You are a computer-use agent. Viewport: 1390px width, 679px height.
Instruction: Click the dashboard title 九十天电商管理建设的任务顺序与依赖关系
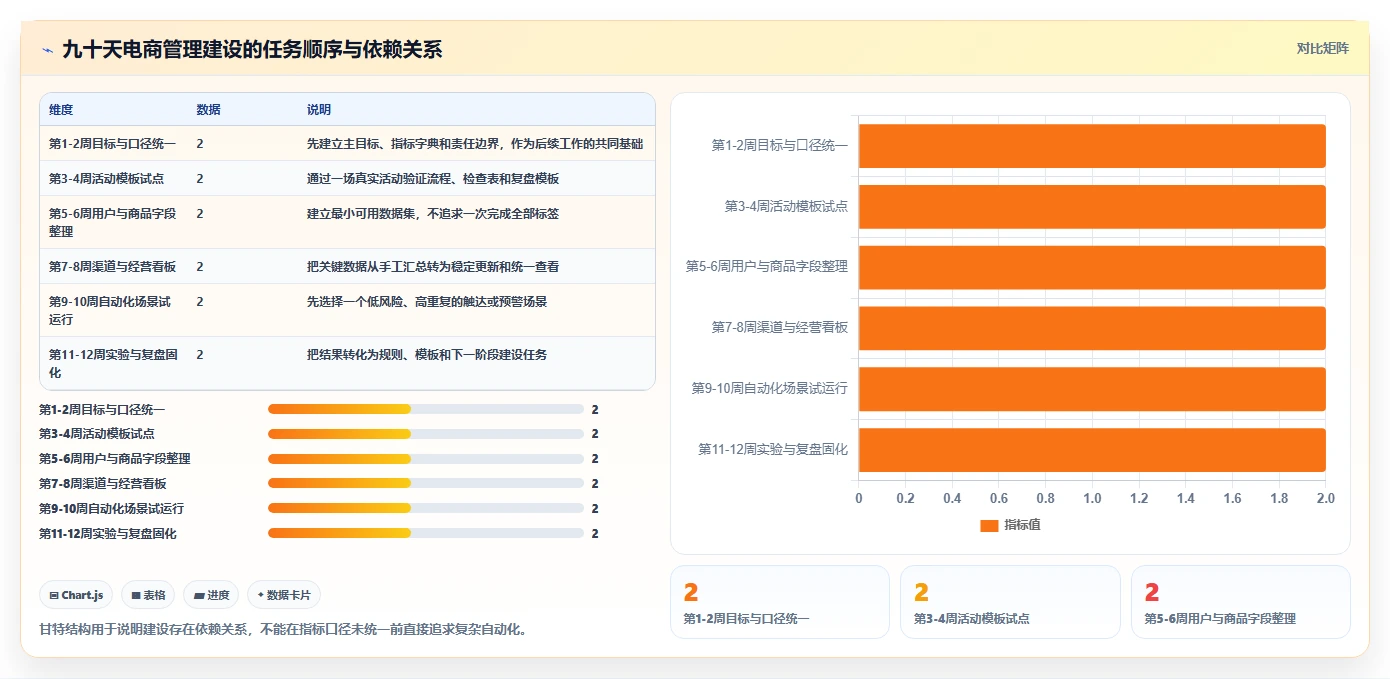coord(252,50)
